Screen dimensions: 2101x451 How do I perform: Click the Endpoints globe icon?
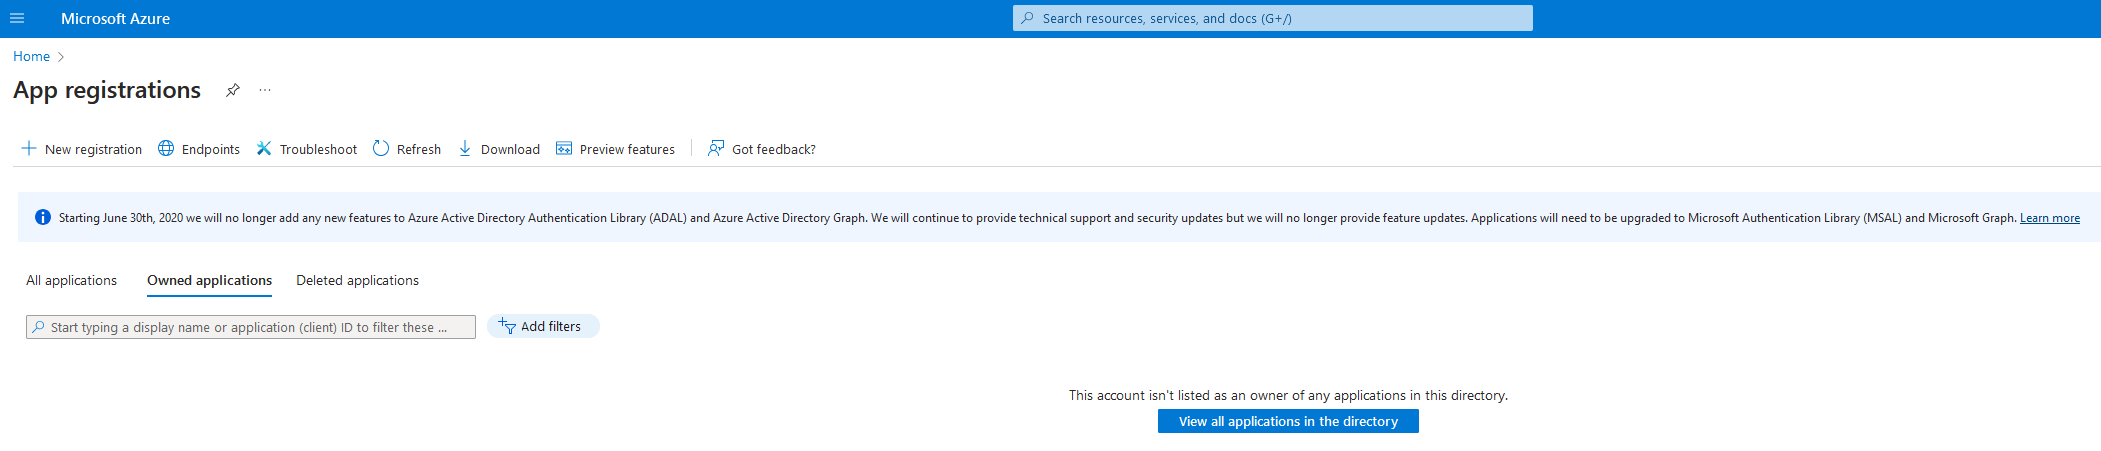coord(166,148)
